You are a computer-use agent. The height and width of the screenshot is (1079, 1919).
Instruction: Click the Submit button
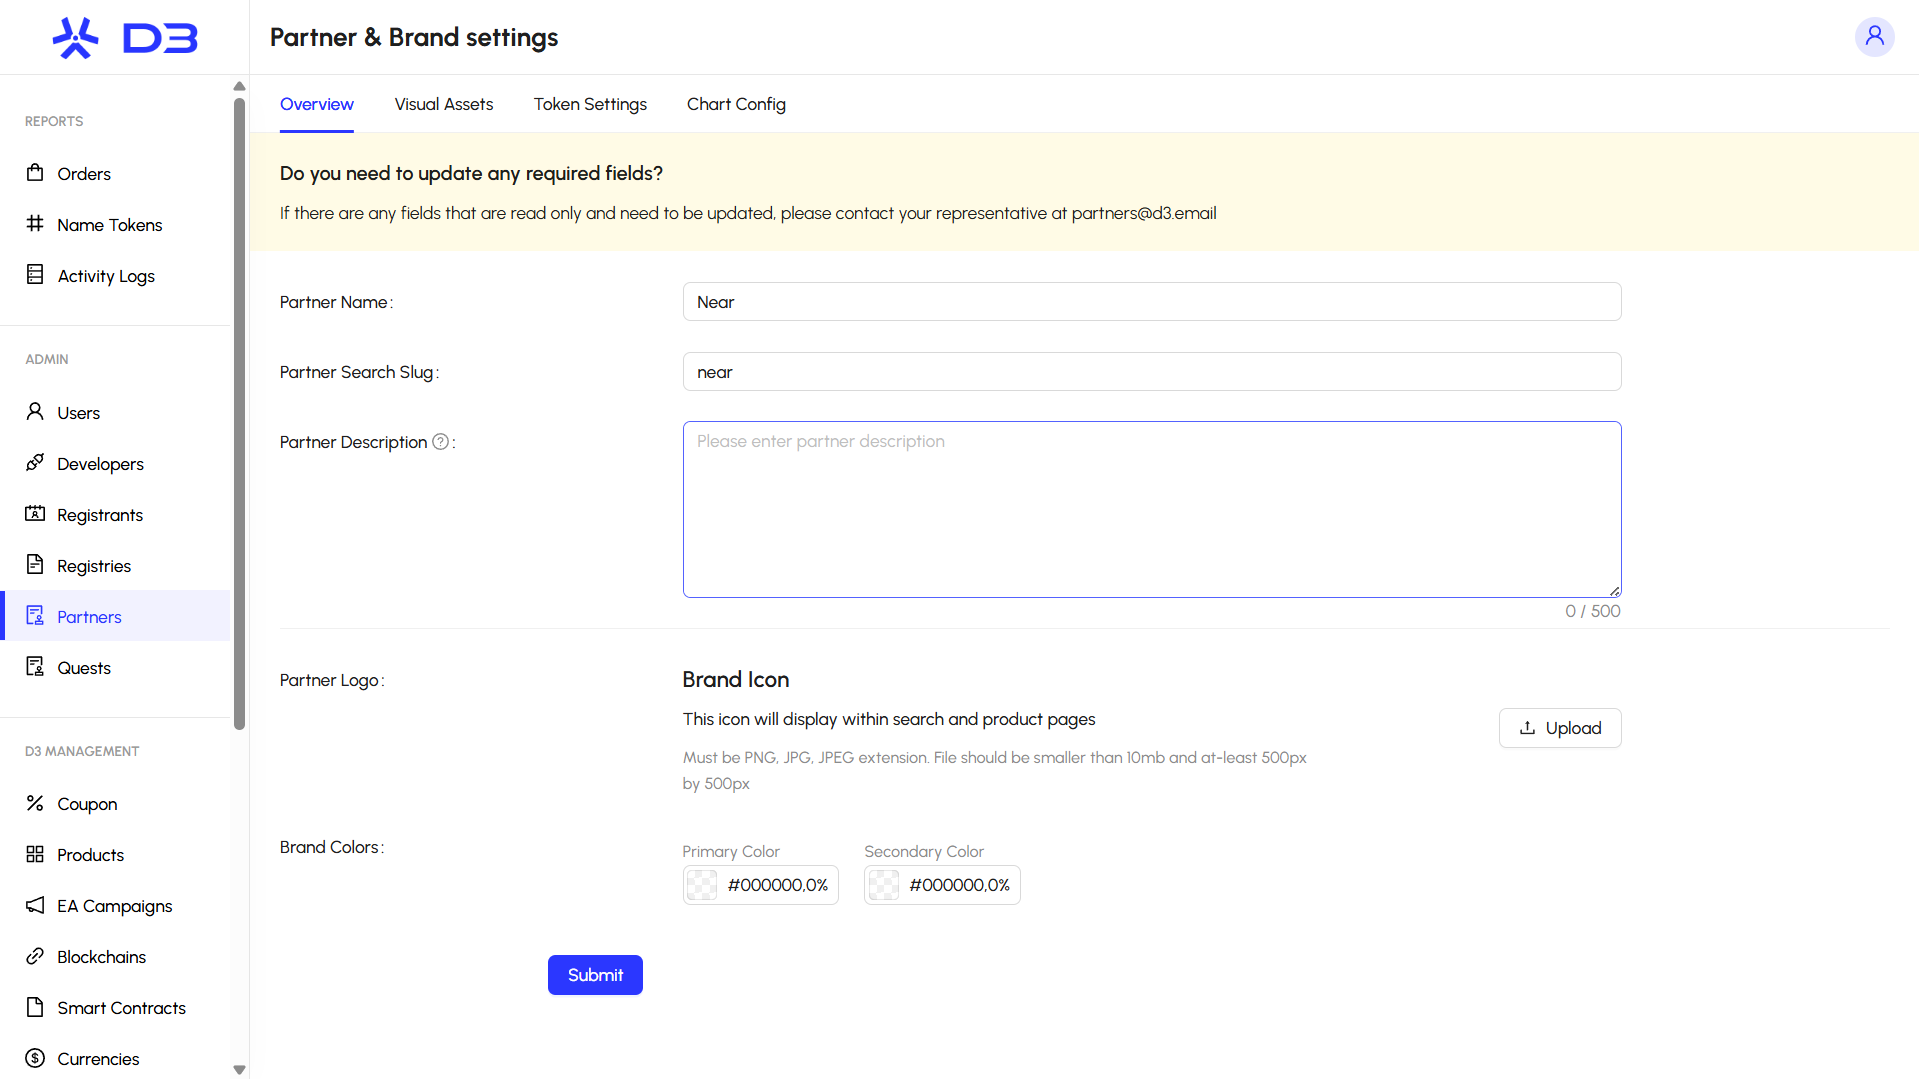click(x=595, y=975)
